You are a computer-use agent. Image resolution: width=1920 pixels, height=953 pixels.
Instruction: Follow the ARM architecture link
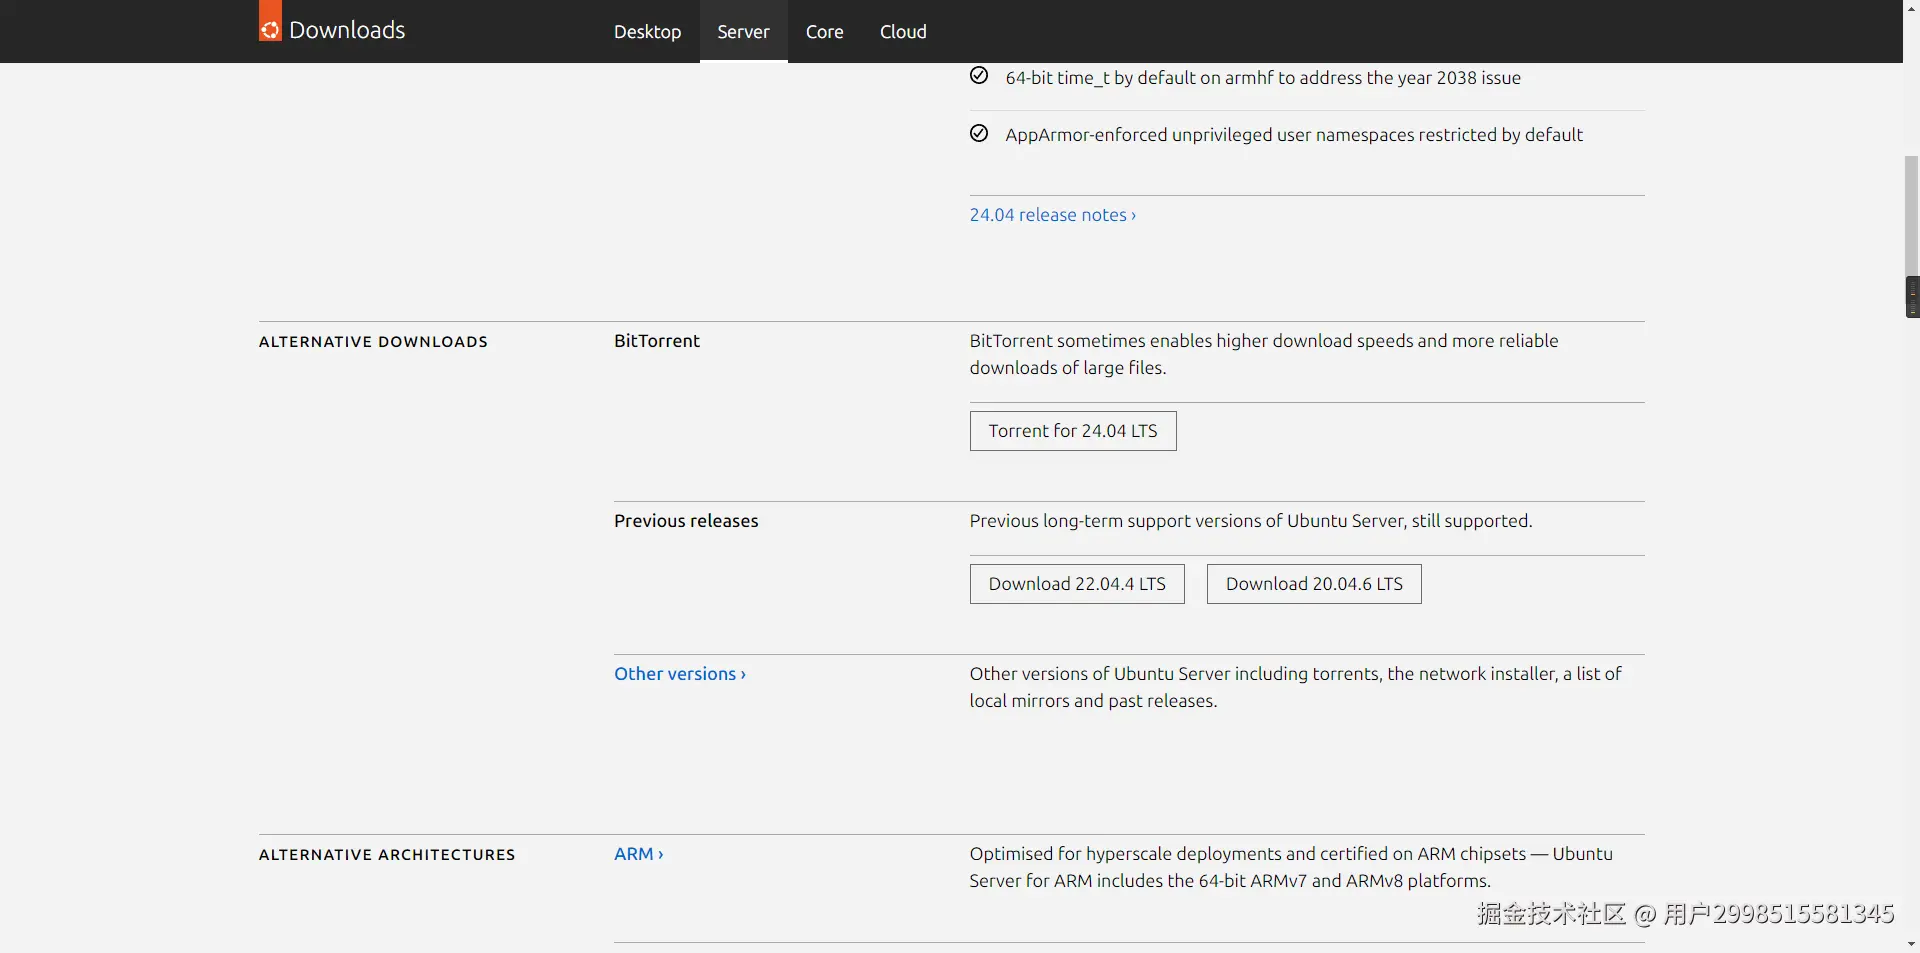point(639,854)
